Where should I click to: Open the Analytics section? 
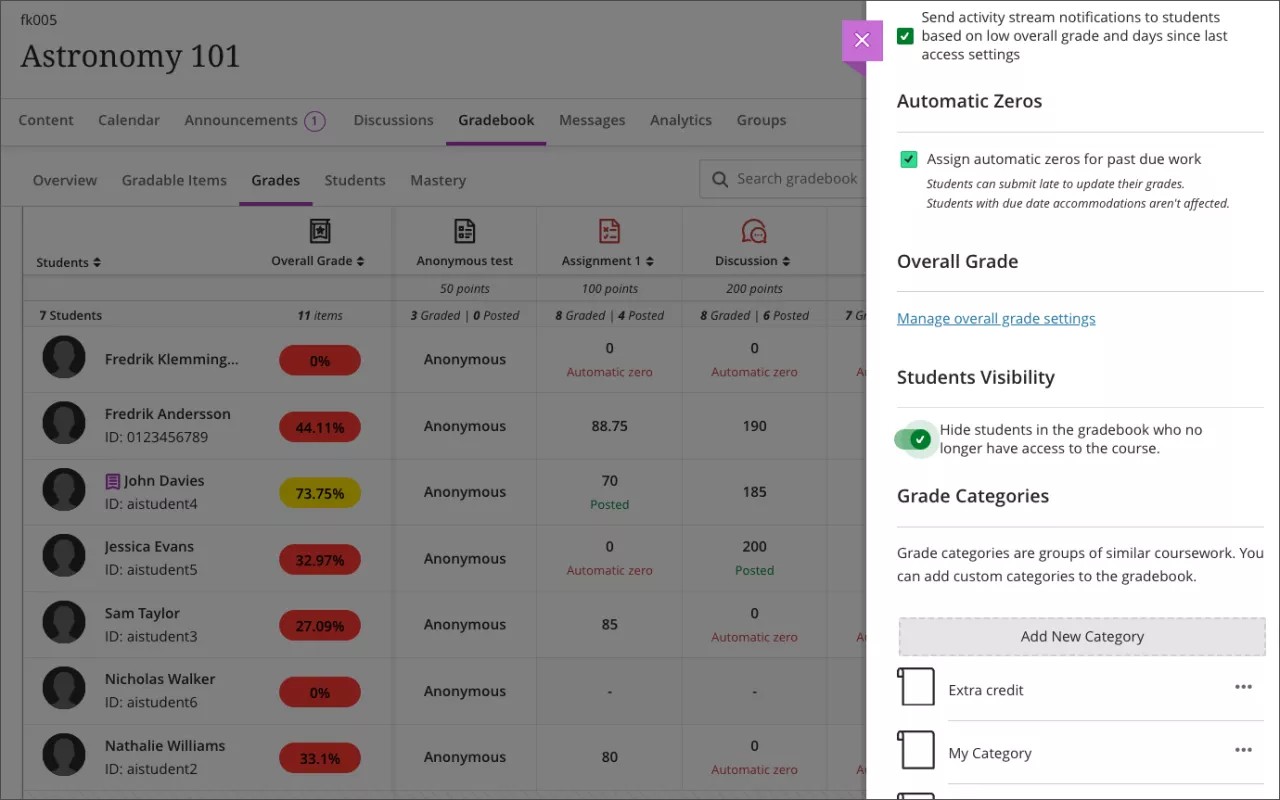pyautogui.click(x=681, y=120)
